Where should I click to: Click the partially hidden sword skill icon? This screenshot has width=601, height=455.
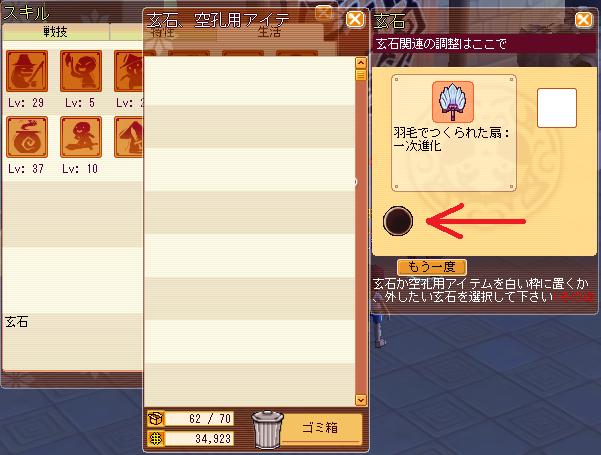click(129, 137)
